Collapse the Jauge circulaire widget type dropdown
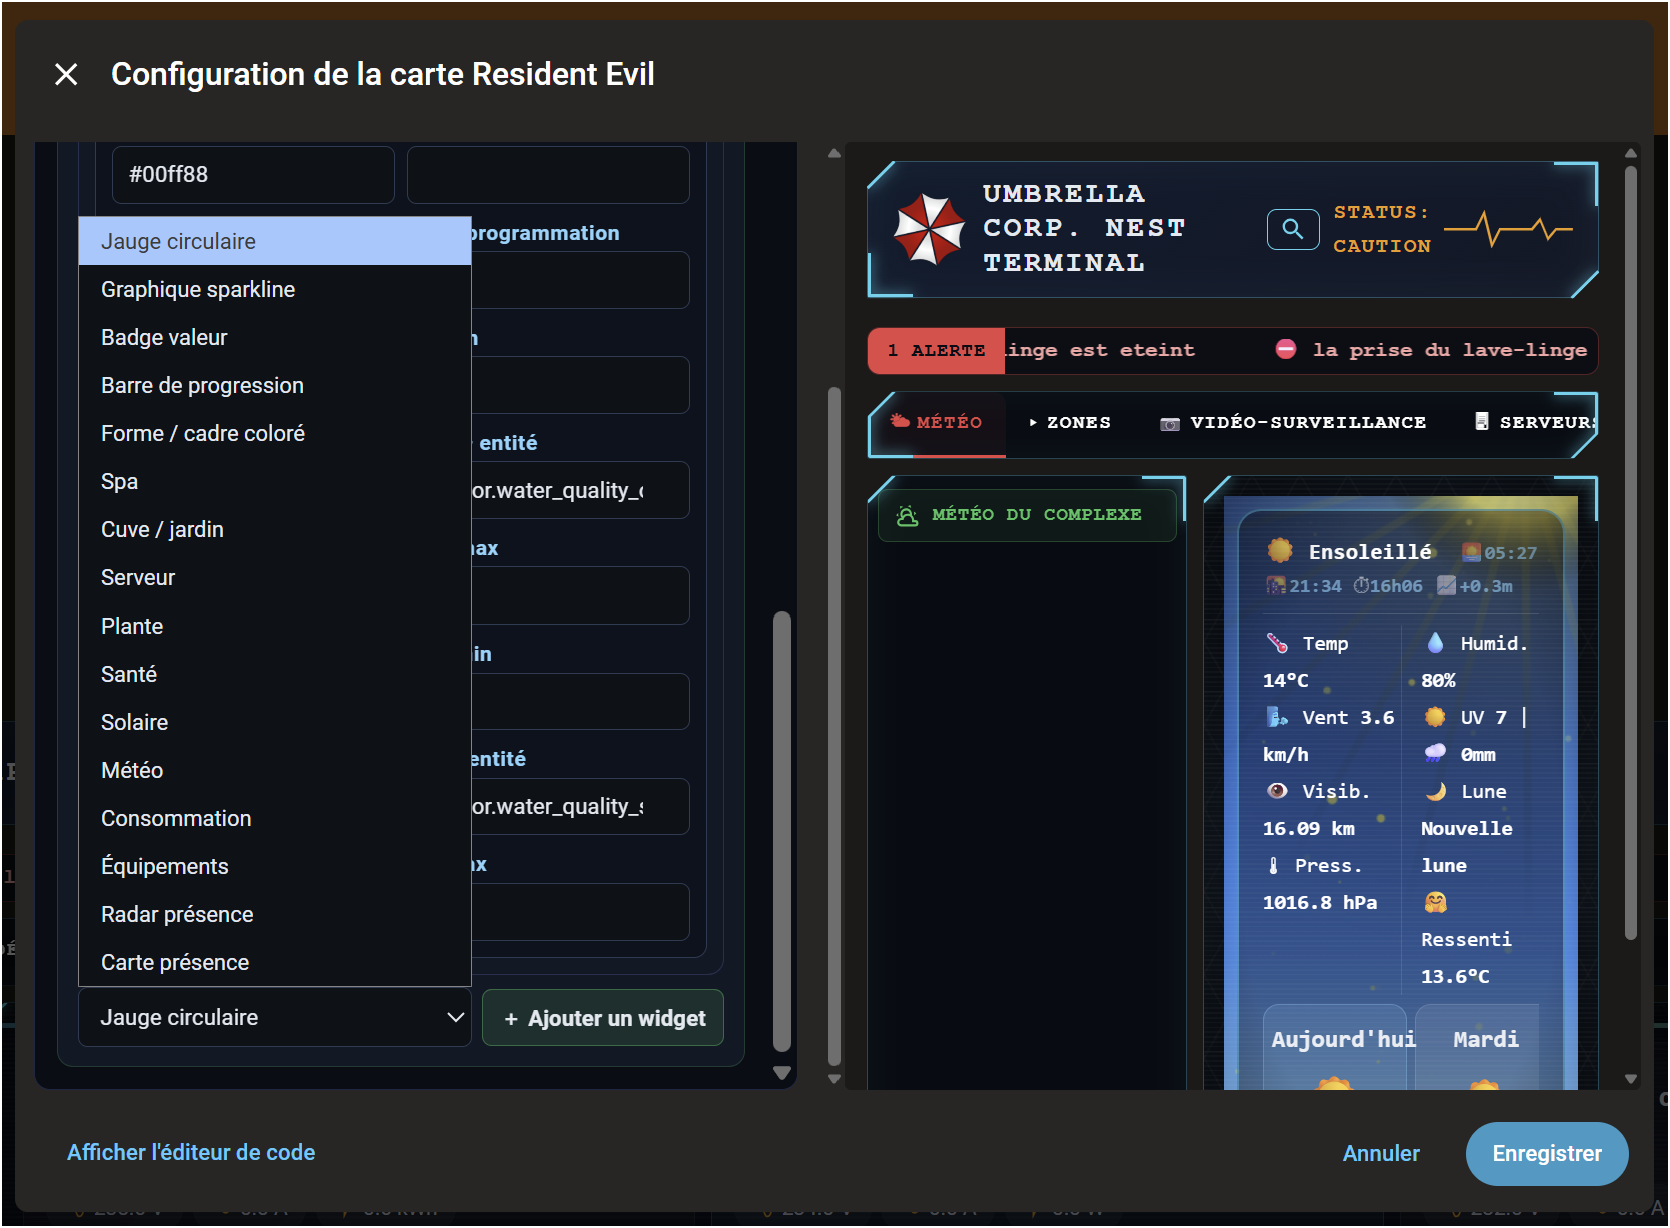The image size is (1670, 1228). click(275, 1017)
